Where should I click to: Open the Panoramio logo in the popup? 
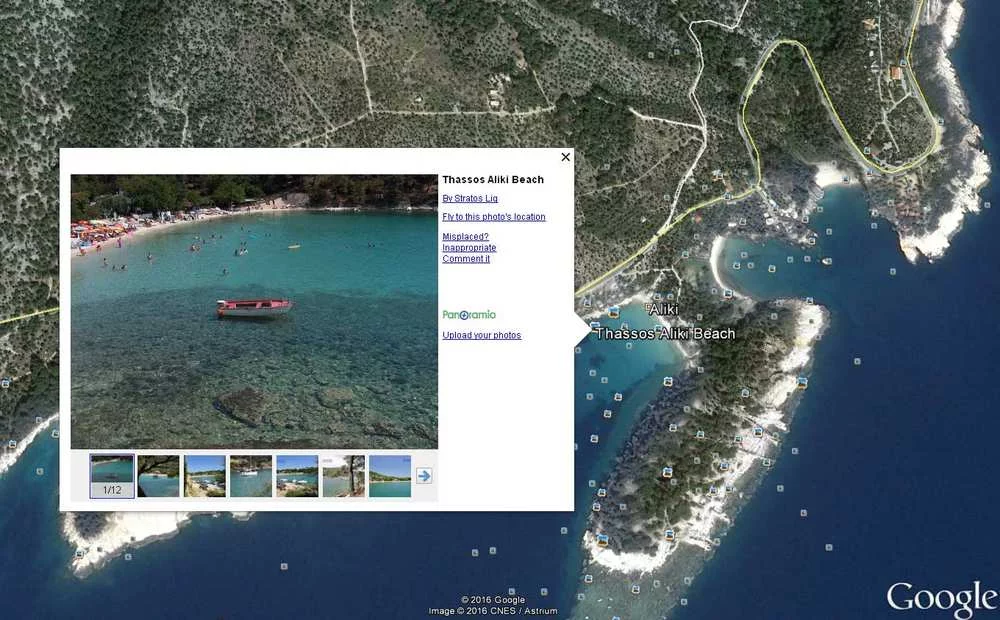click(x=469, y=314)
